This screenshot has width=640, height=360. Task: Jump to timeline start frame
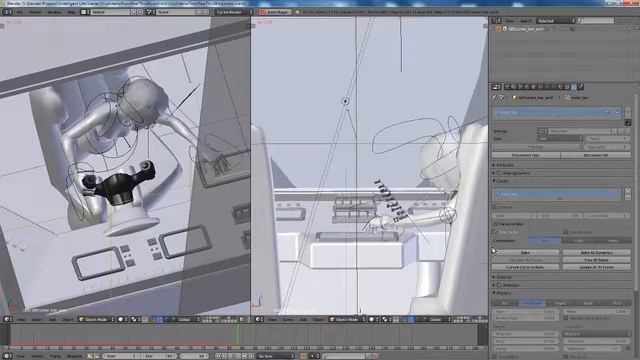tap(218, 356)
